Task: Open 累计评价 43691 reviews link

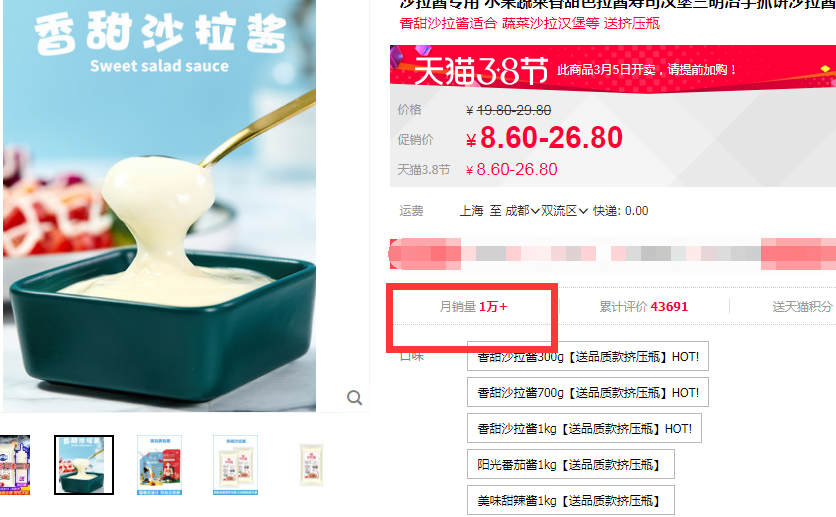Action: [x=644, y=306]
